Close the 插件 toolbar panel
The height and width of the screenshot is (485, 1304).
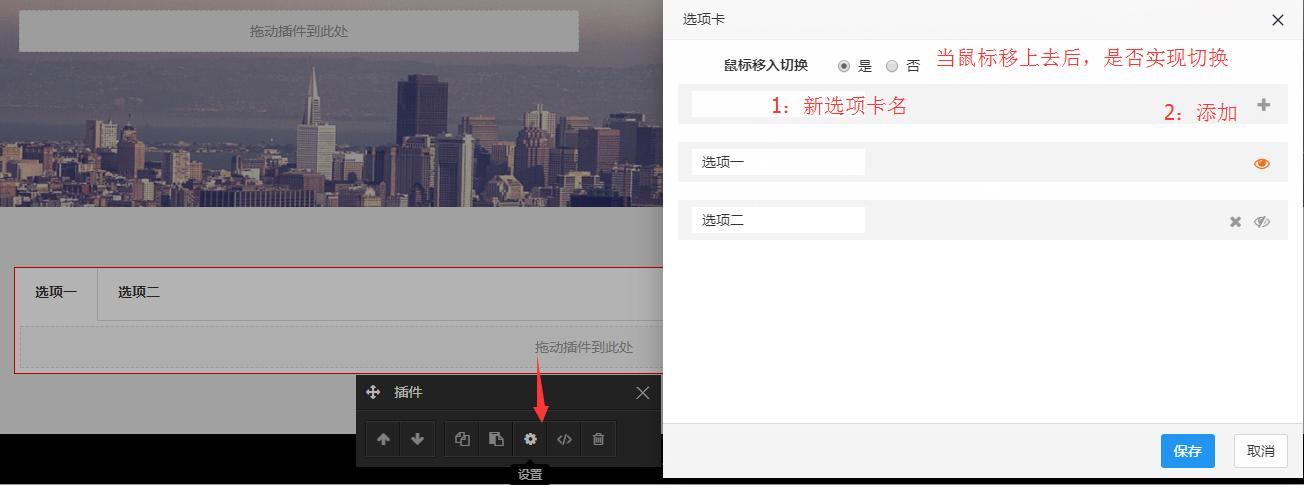pos(643,393)
